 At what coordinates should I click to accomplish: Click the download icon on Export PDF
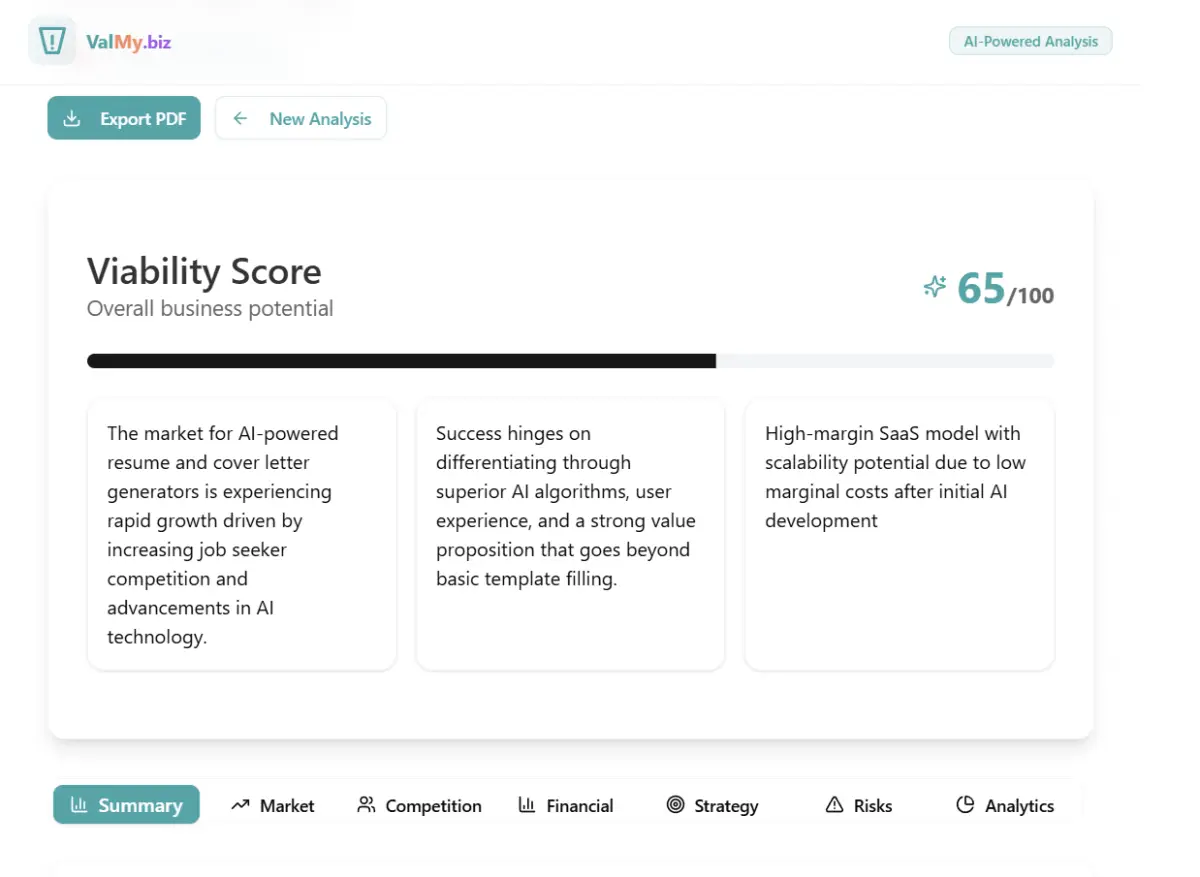click(72, 119)
